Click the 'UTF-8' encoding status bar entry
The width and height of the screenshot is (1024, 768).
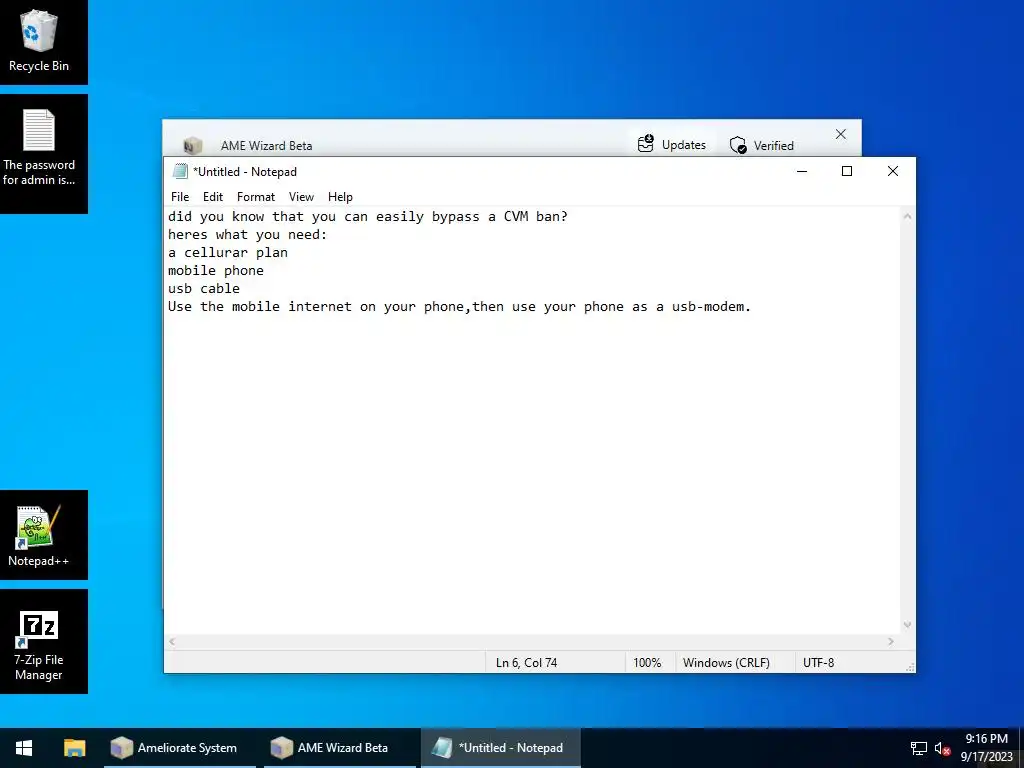click(818, 662)
